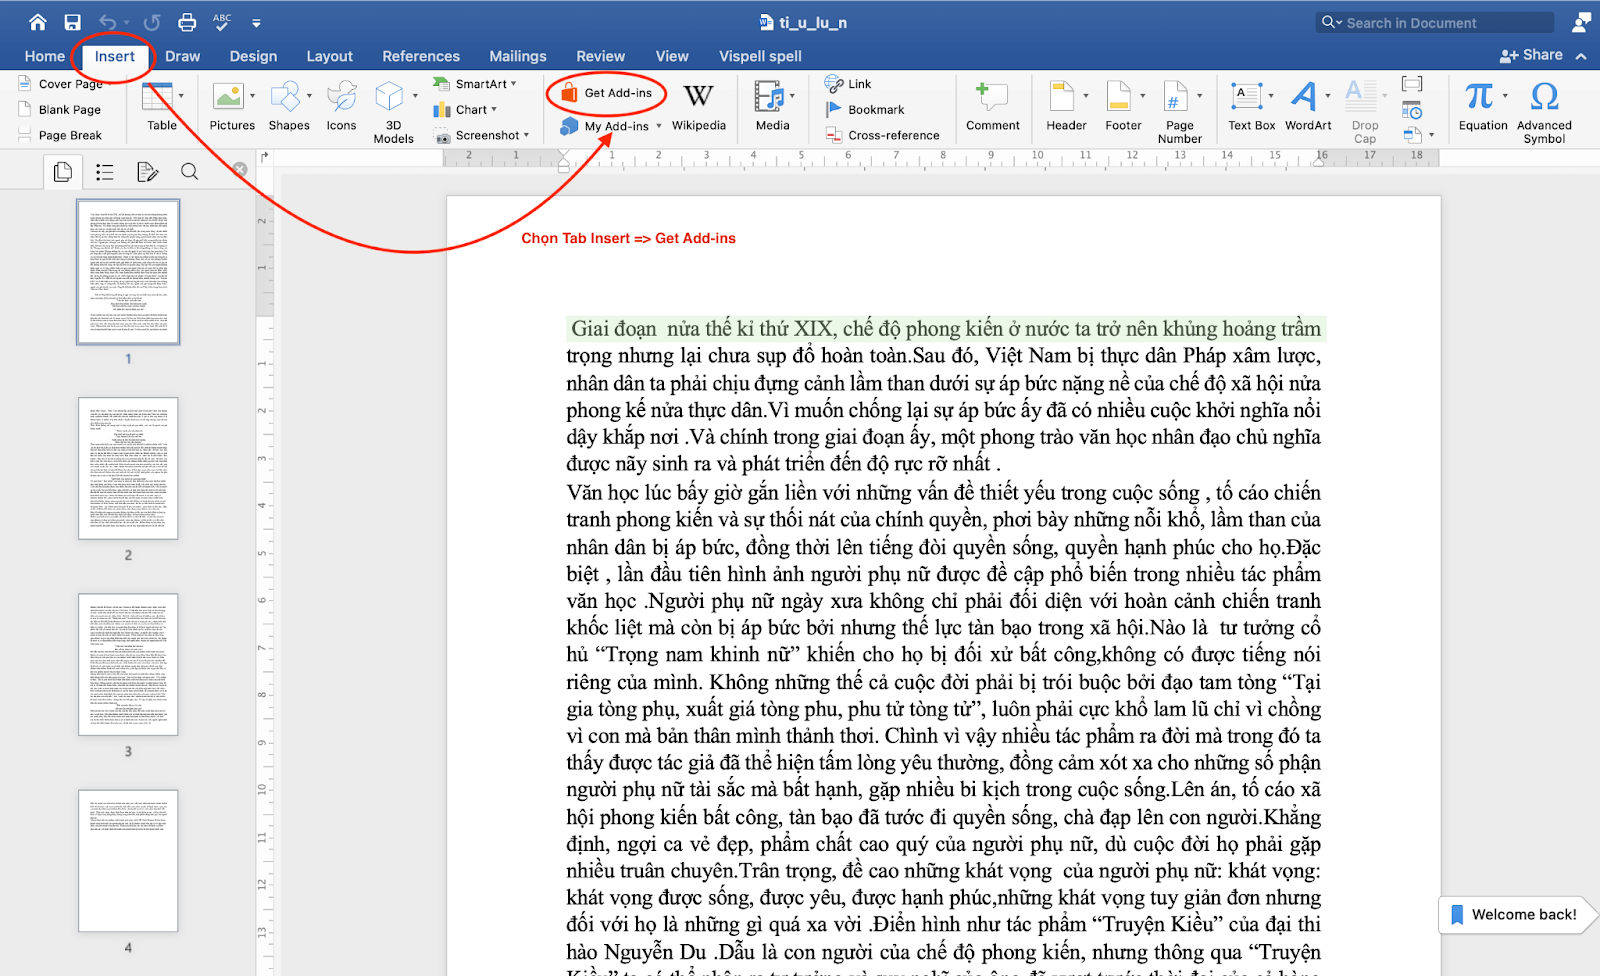Switch to the Design tab
Viewport: 1600px width, 976px height.
253,56
